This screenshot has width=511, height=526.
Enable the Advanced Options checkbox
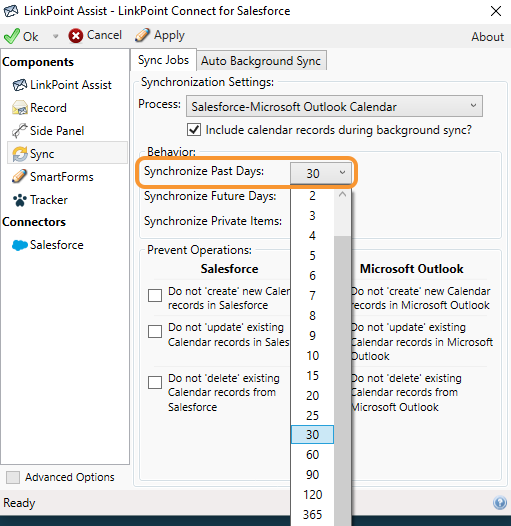(13, 477)
